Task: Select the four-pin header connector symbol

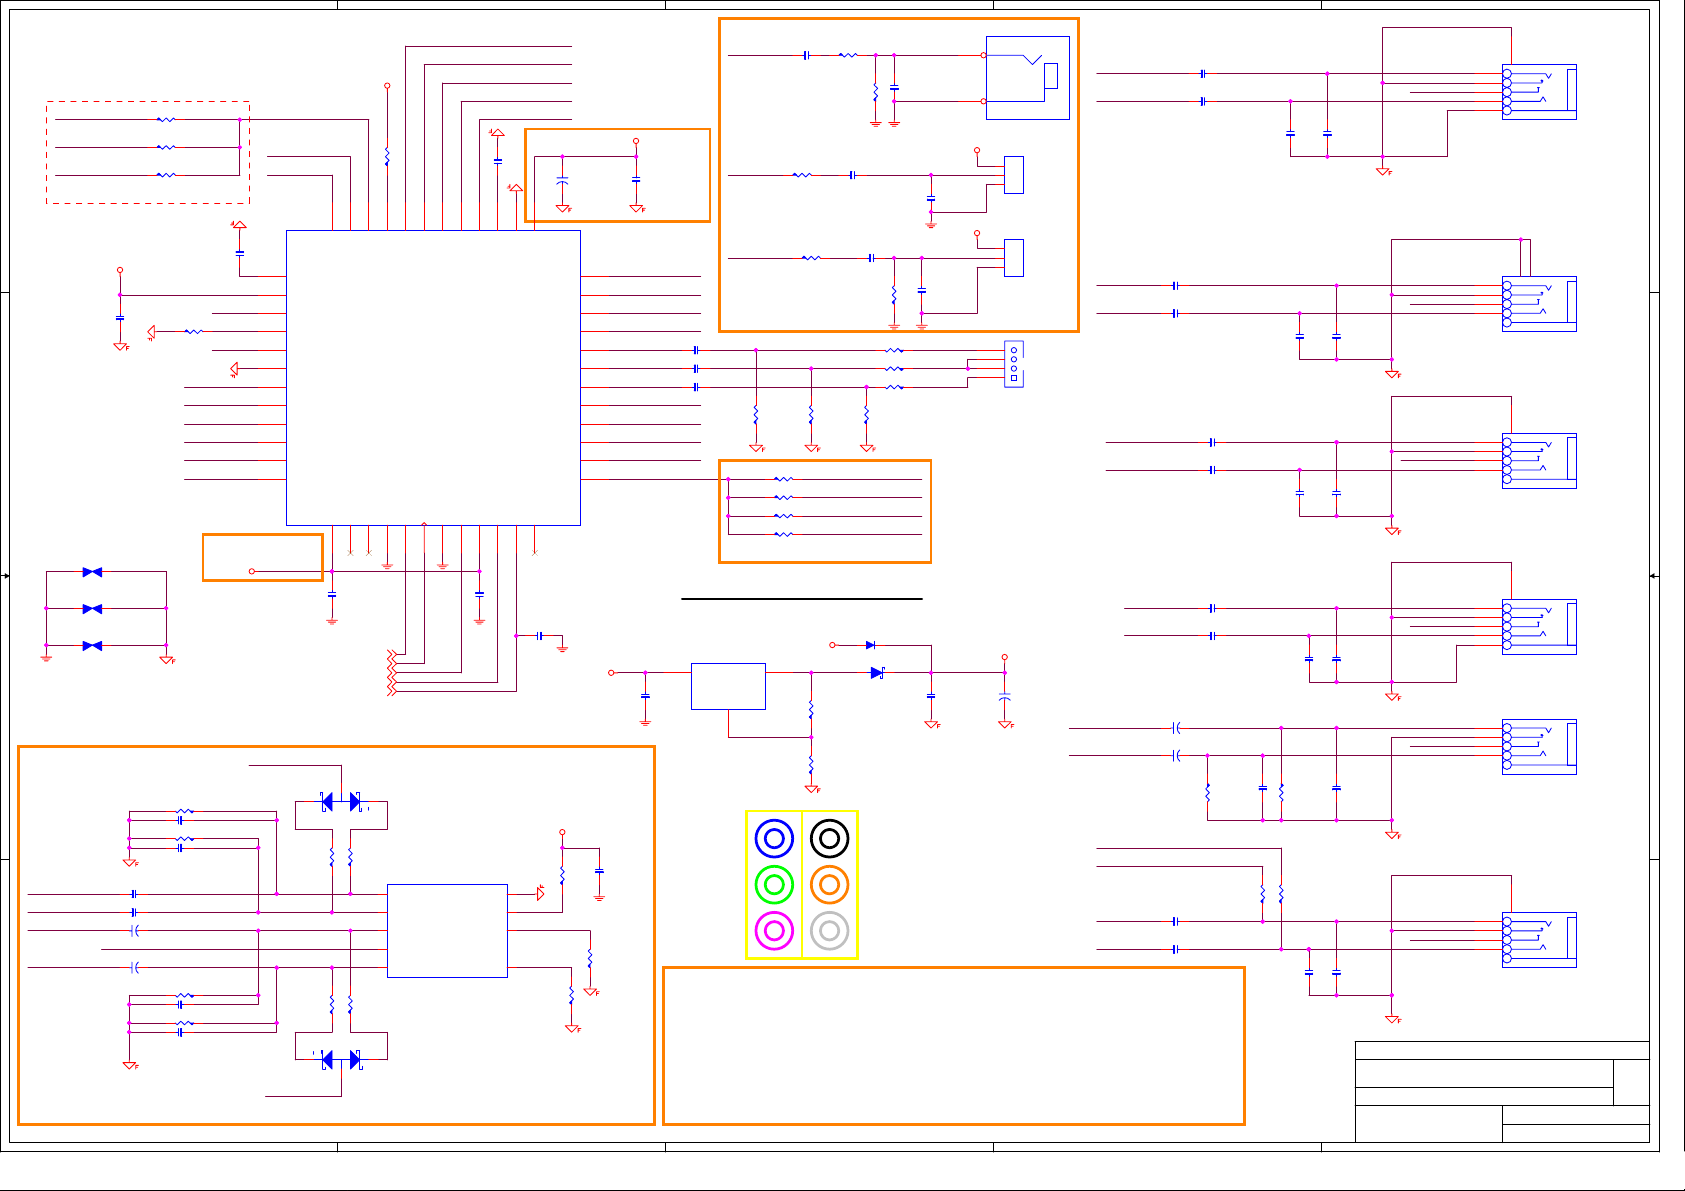Action: click(1014, 364)
